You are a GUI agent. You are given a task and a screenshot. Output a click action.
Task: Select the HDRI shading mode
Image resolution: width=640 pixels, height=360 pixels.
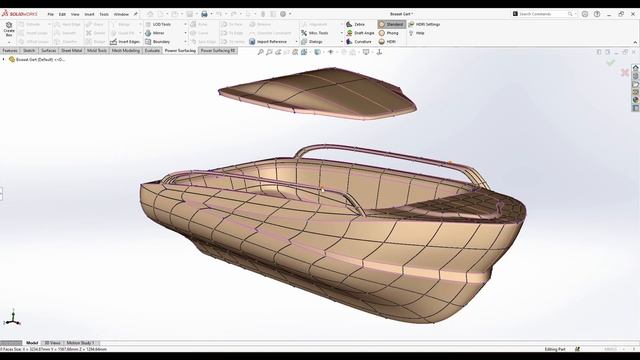[387, 42]
